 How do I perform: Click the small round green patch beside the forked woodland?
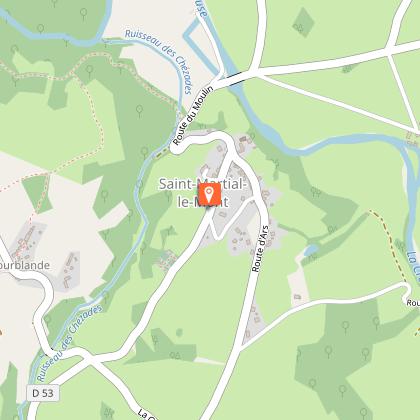pyautogui.click(x=179, y=332)
